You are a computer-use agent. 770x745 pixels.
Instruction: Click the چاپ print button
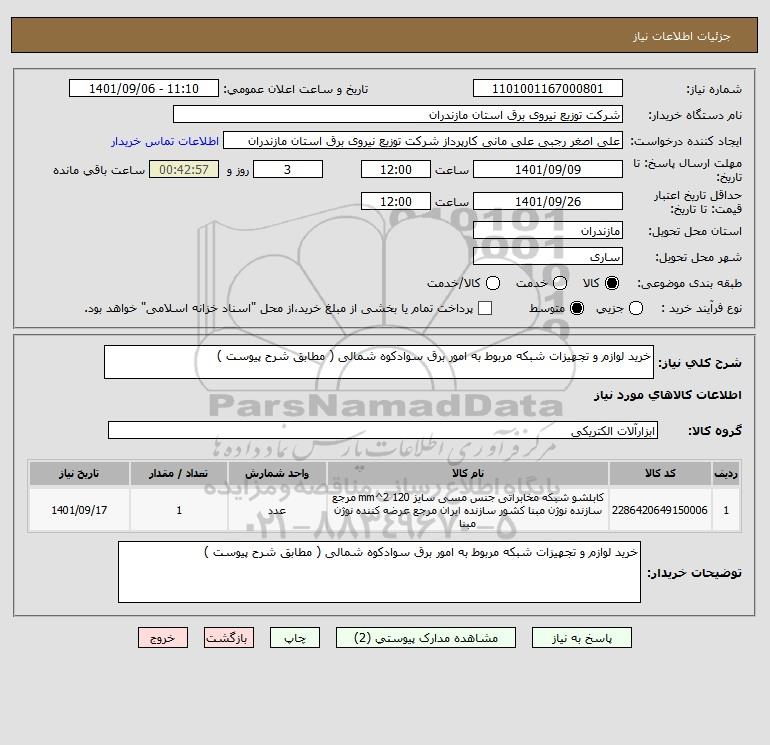tap(295, 637)
